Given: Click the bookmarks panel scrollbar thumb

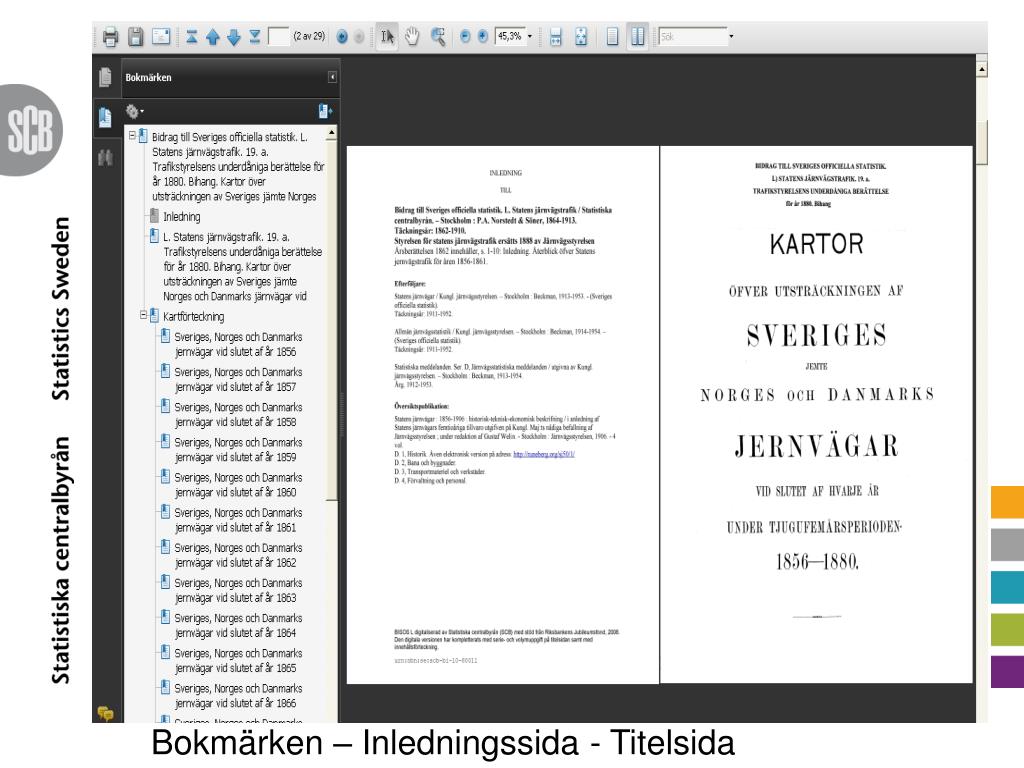Looking at the screenshot, I should coord(332,320).
